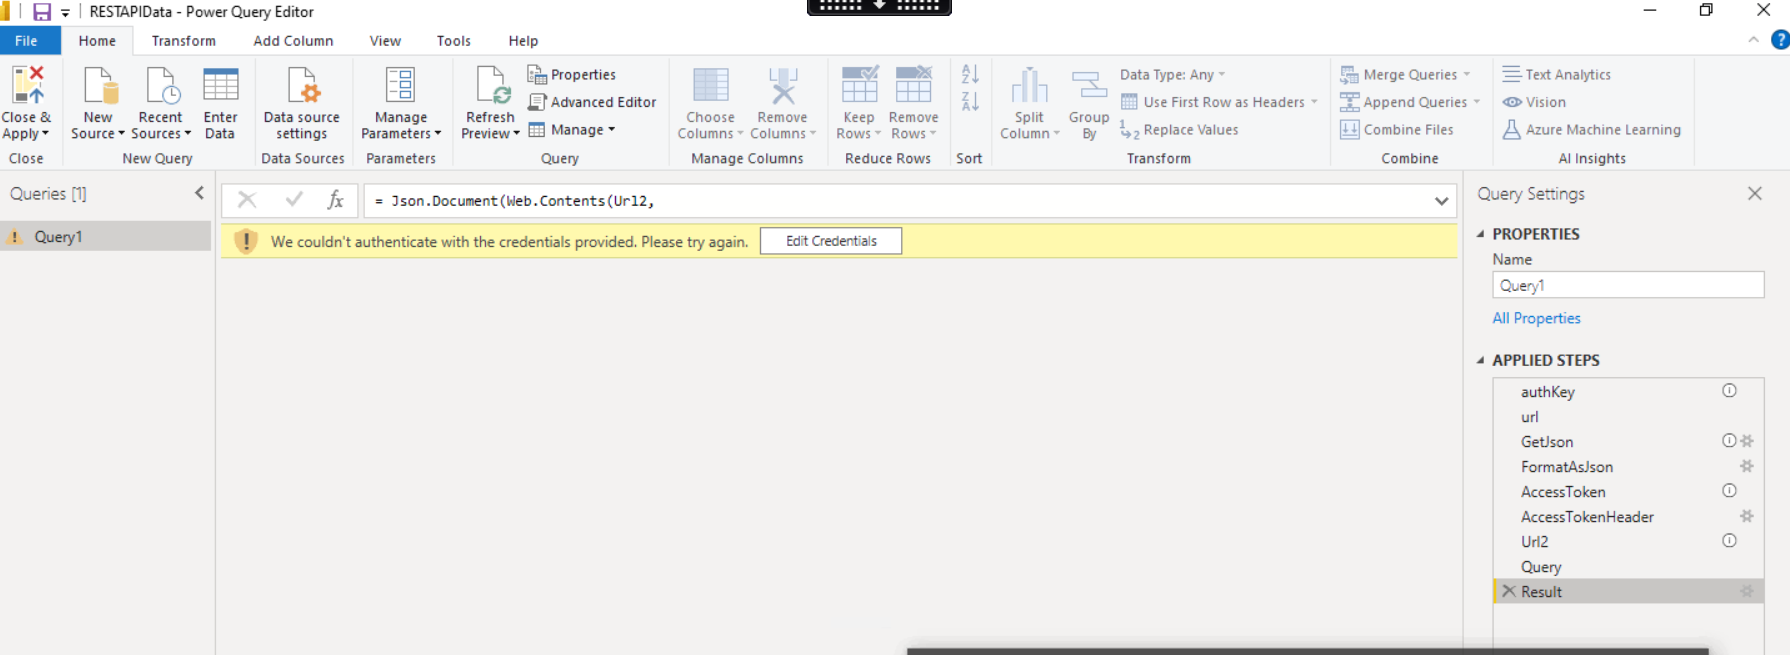Collapse the APPLIED STEPS section
This screenshot has height=655, width=1790.
pos(1481,360)
